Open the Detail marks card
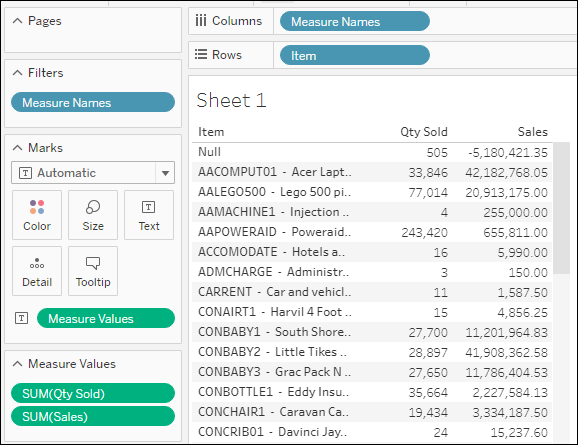The width and height of the screenshot is (578, 445). click(x=37, y=271)
